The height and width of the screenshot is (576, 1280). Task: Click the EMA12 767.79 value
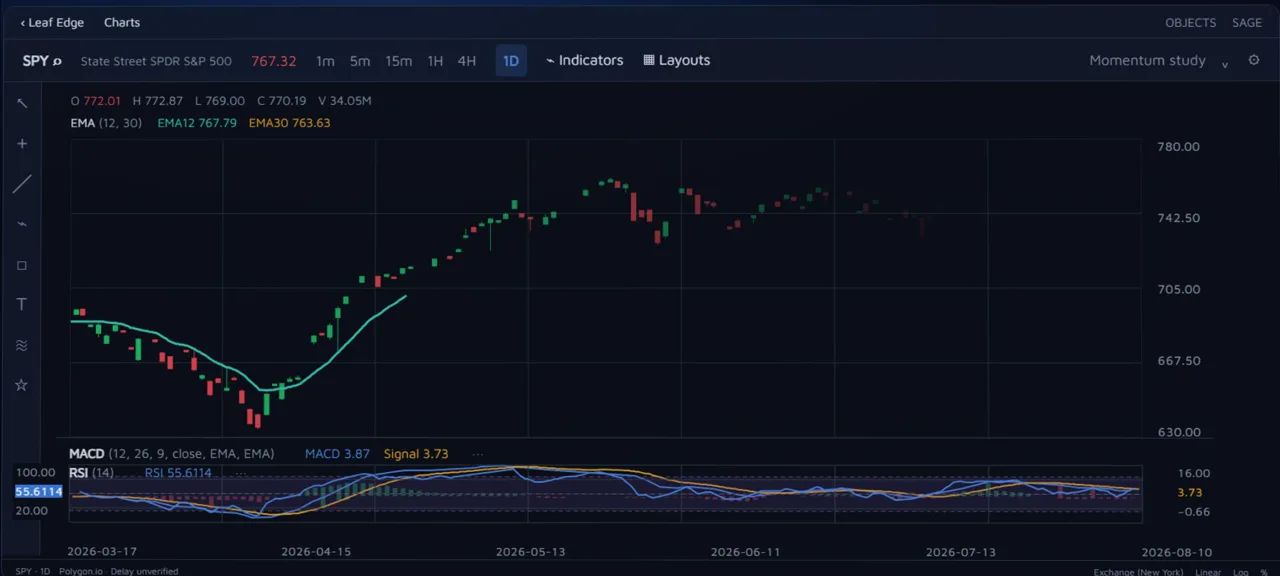tap(197, 123)
